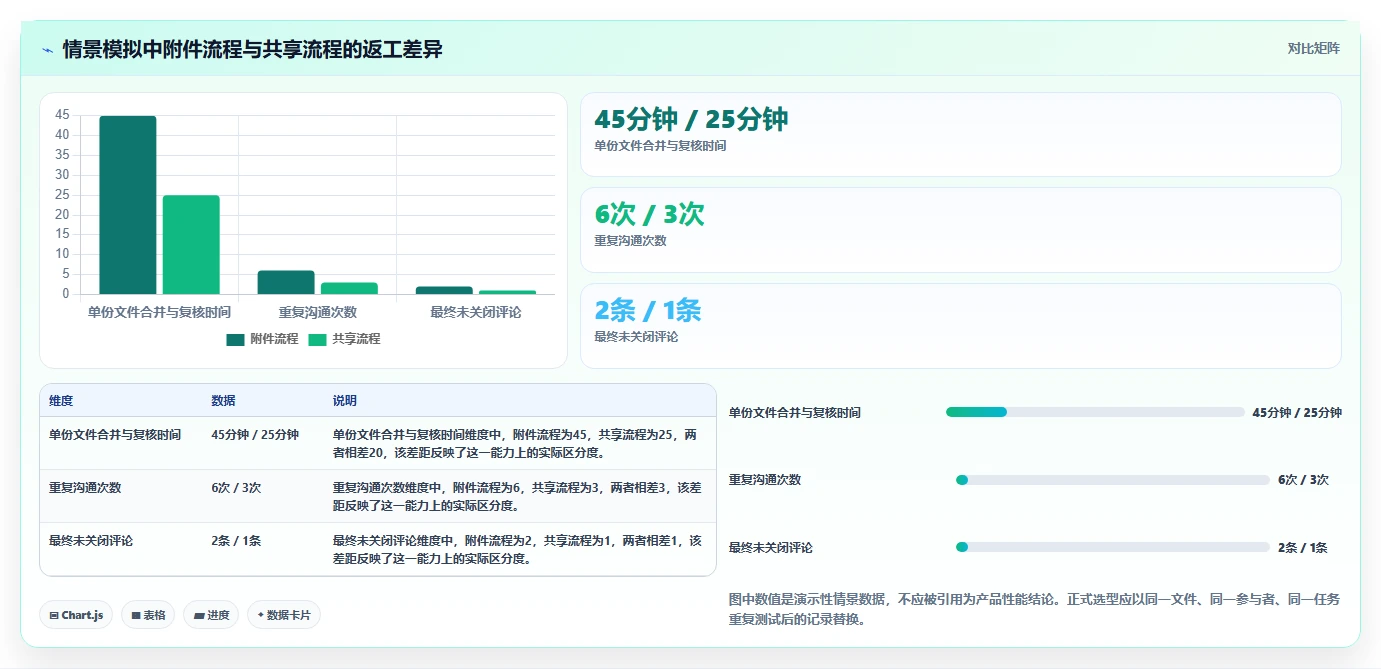1381x669 pixels.
Task: Click the 最终未关闭评论 caption in the third data card
Action: coord(636,337)
